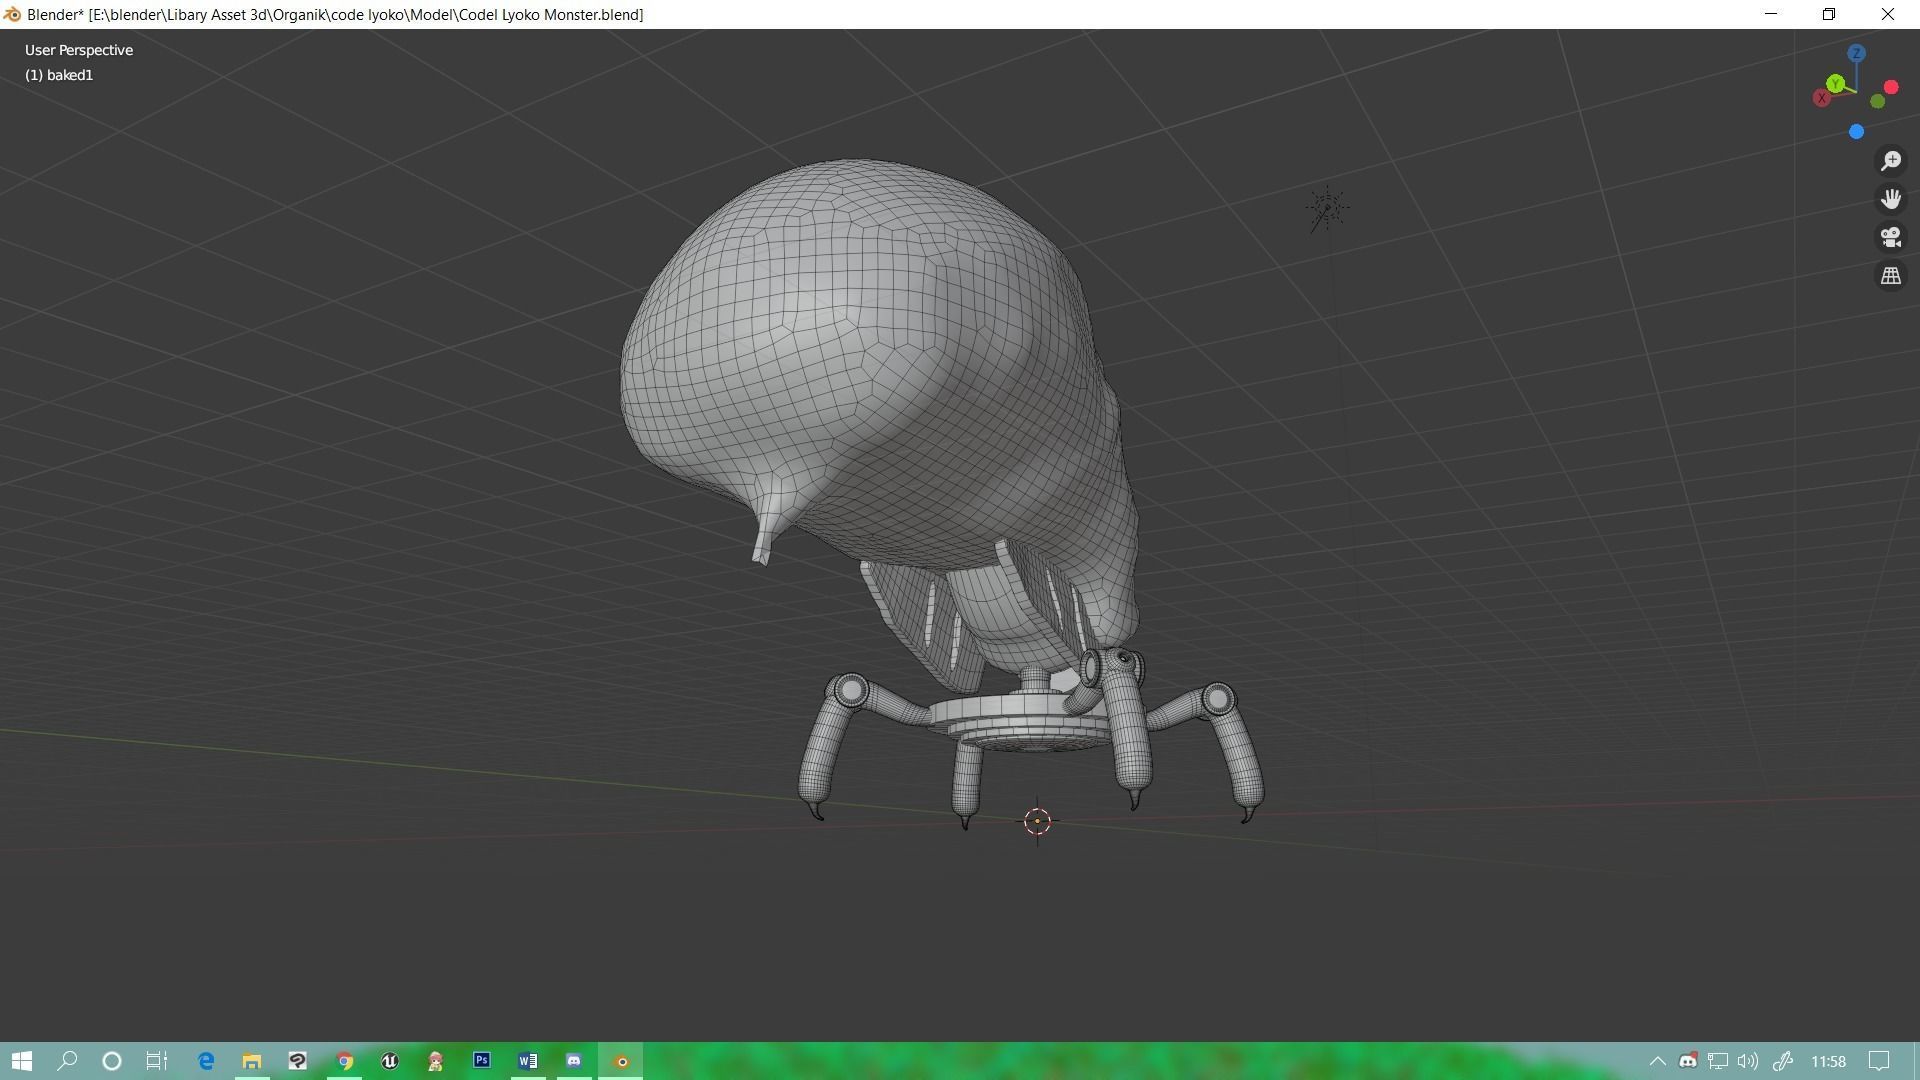
Task: Toggle perspective/orthographic grid button
Action: point(1891,275)
